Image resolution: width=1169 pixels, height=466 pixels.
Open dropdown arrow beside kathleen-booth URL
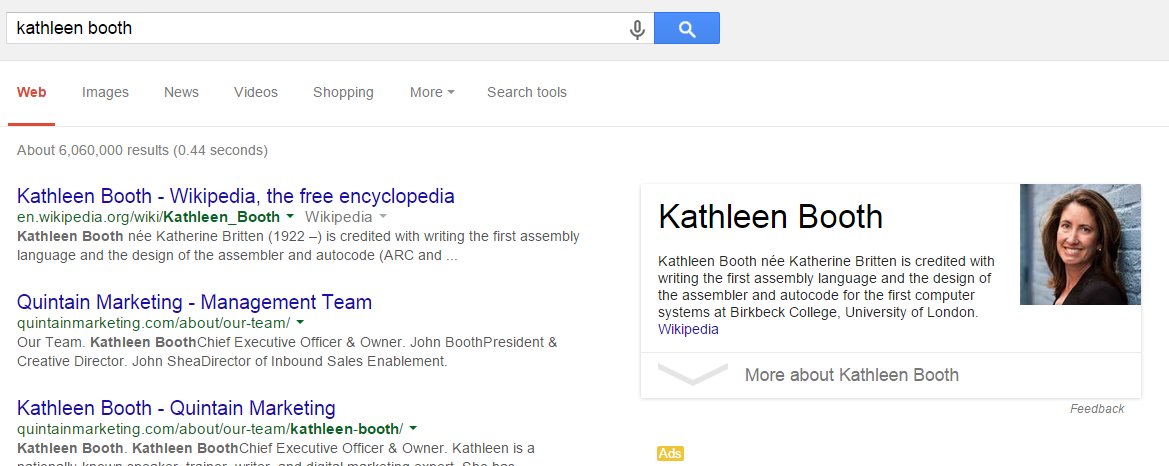413,429
